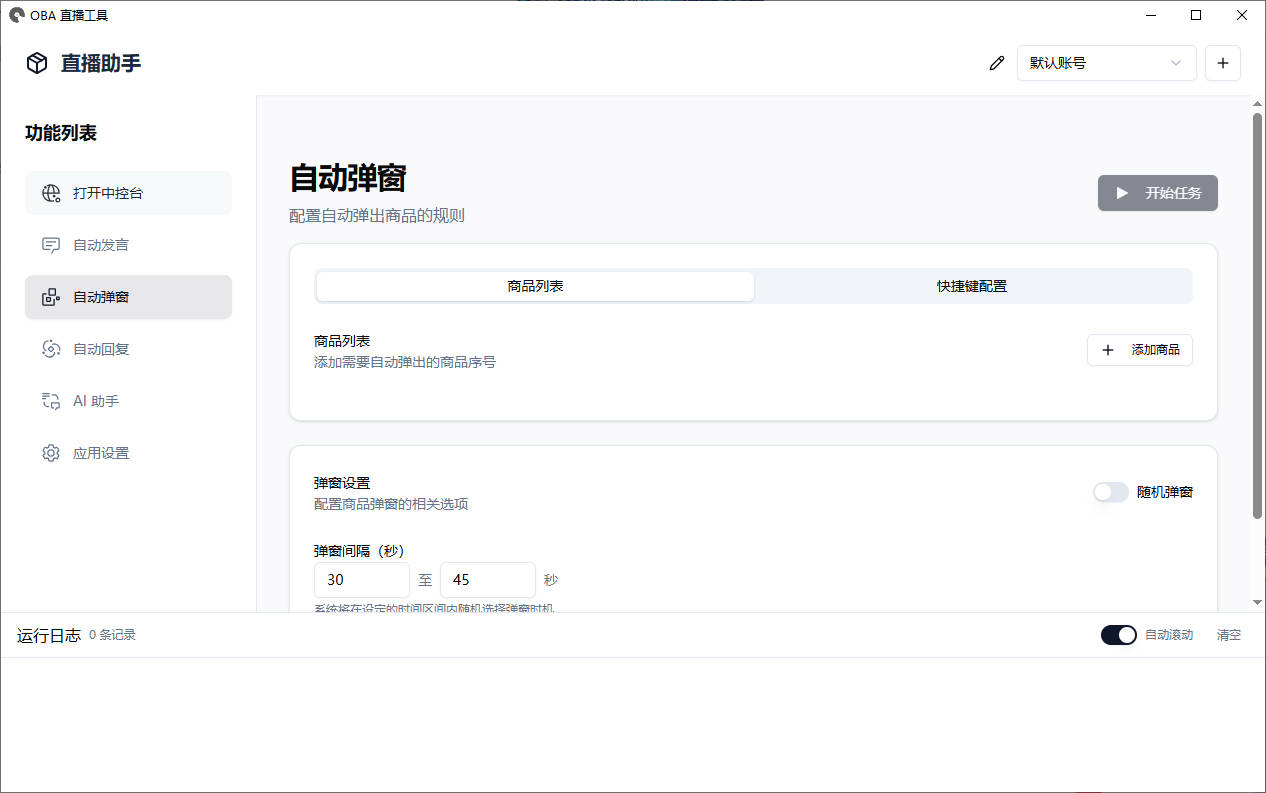Image resolution: width=1266 pixels, height=793 pixels.
Task: Click the 配置自动弹出商品的规则 subtitle
Action: 377,216
